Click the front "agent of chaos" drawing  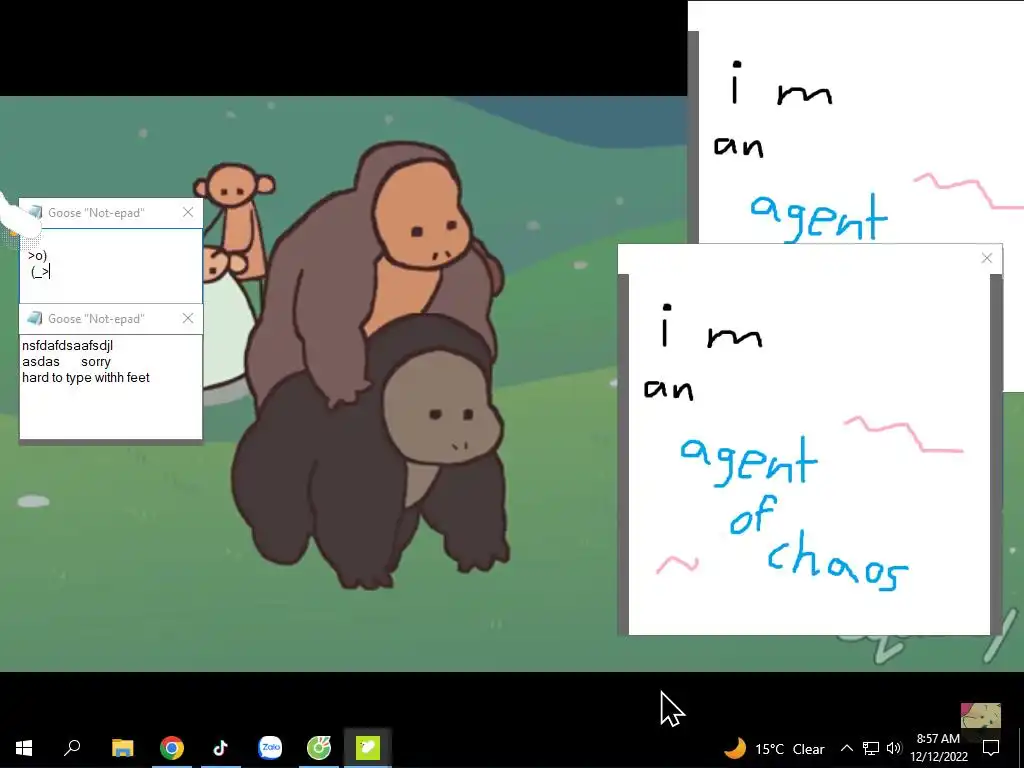click(x=809, y=455)
